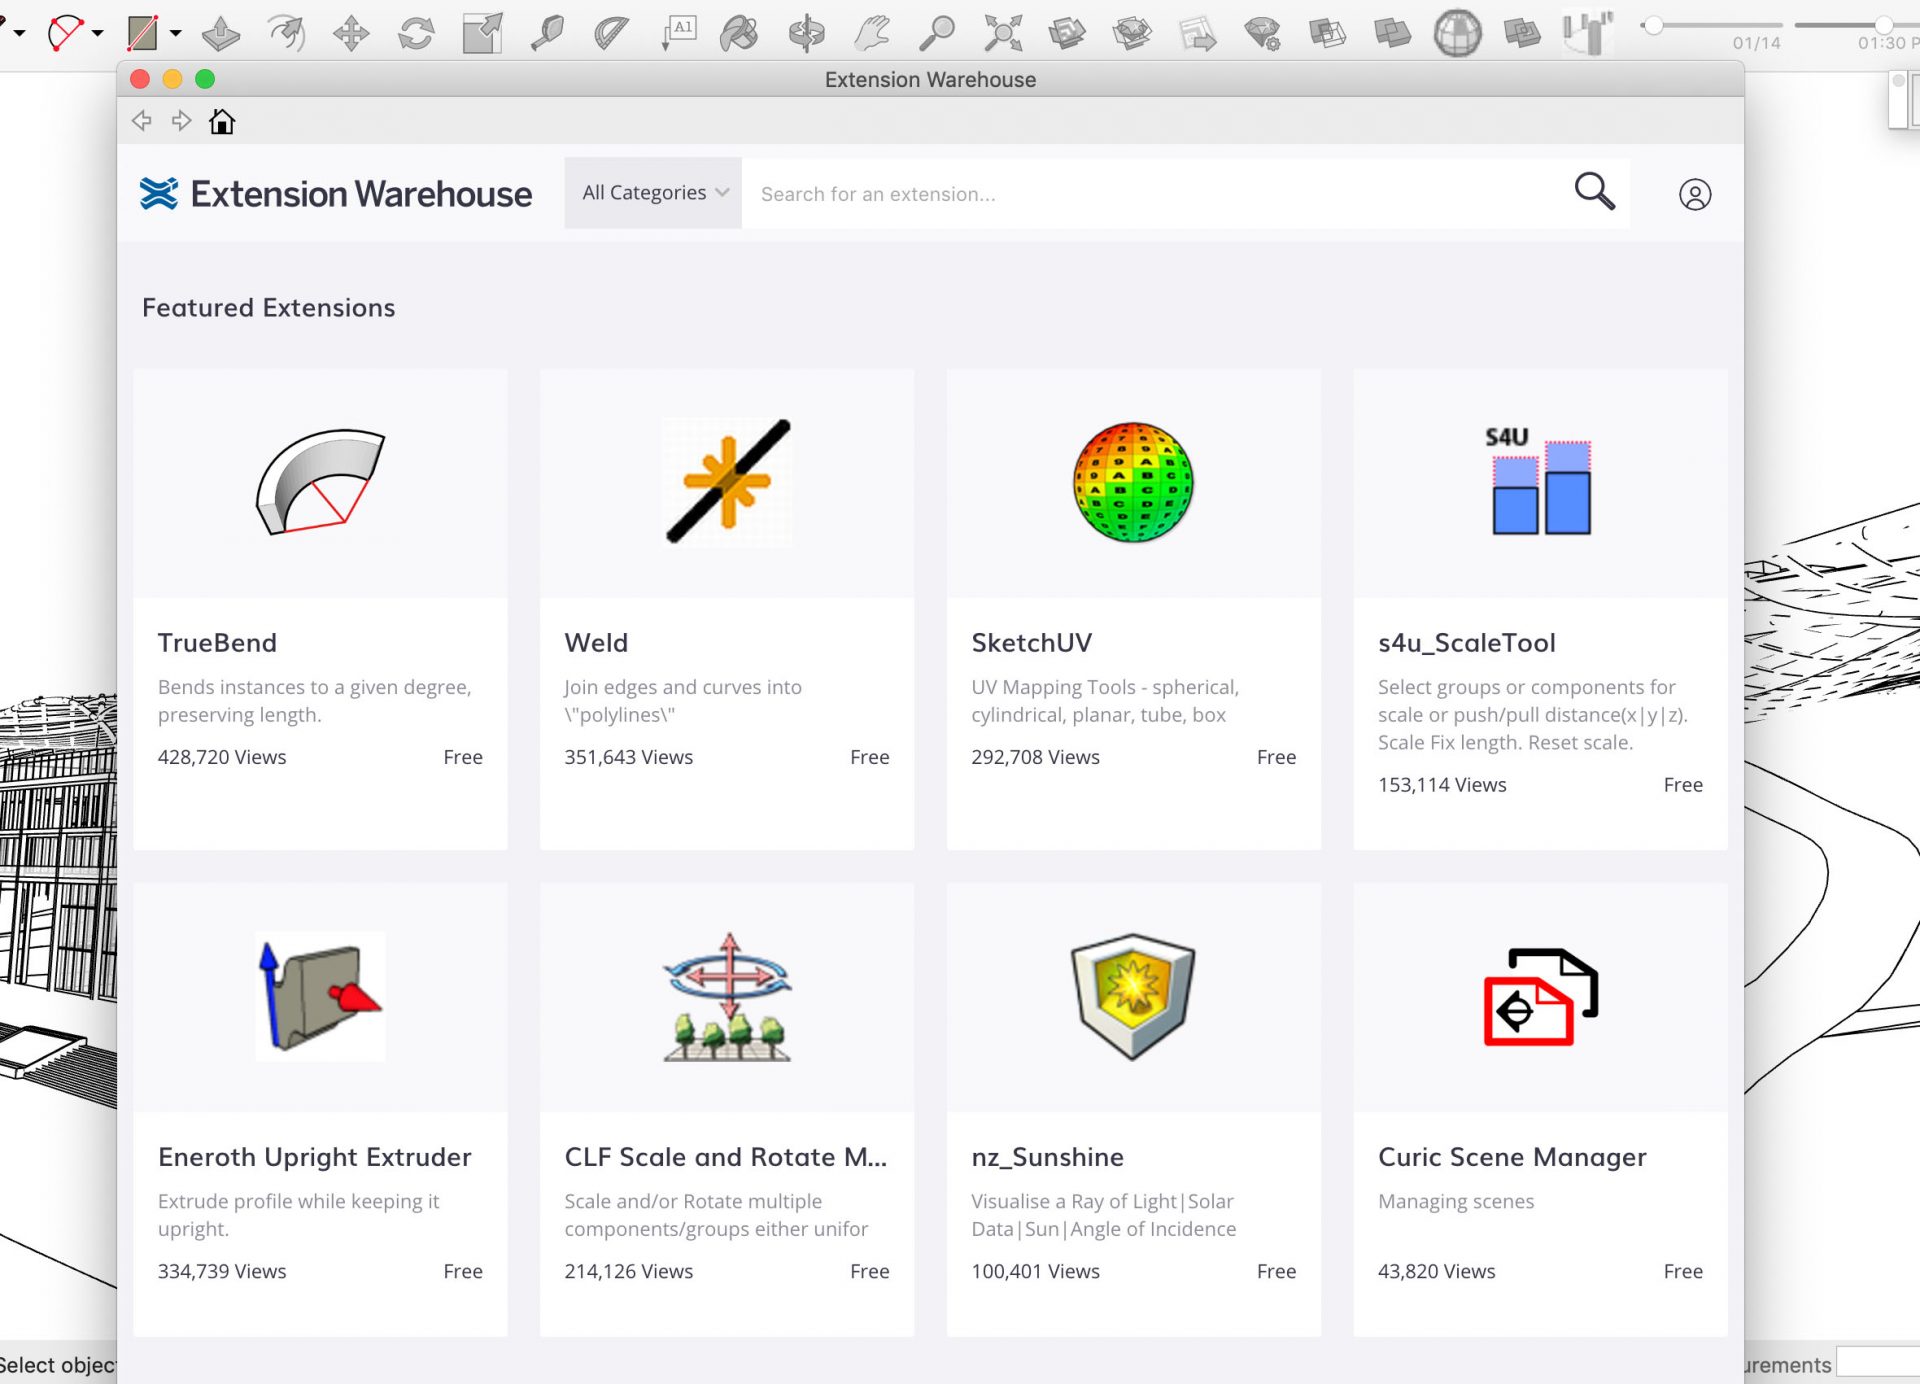
Task: Select the Orbit tool
Action: click(806, 33)
